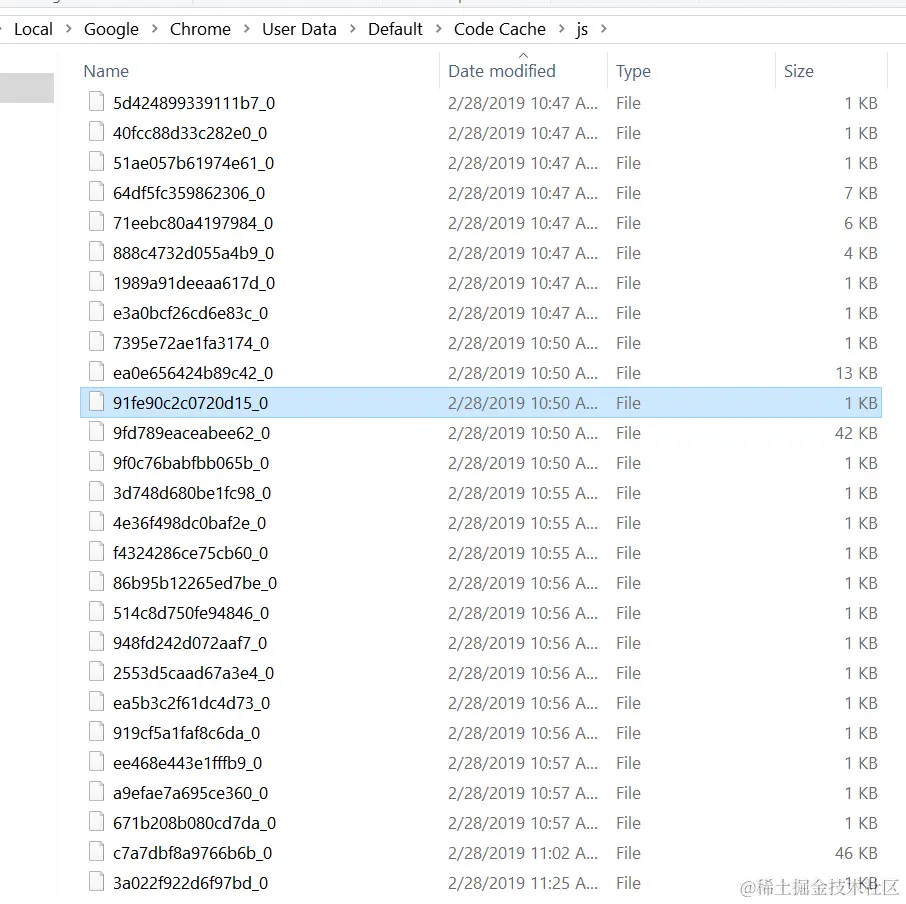
Task: Select filename ee468e443e1fffb9_0
Action: [188, 762]
